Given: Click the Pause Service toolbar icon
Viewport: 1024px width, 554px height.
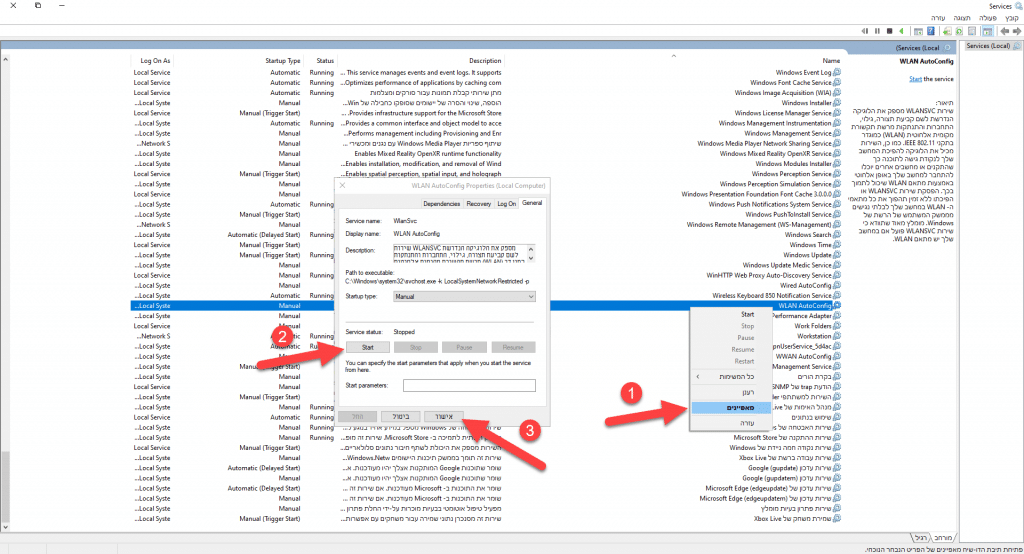Looking at the screenshot, I should click(x=877, y=31).
